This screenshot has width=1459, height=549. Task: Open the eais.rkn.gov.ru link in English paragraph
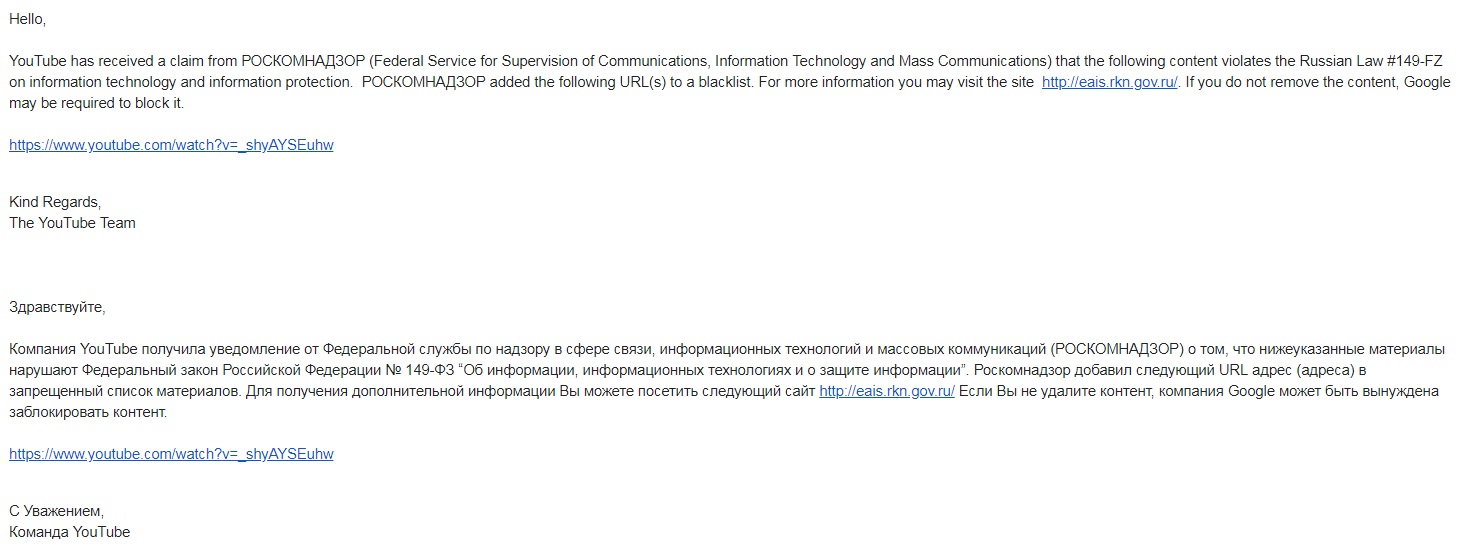pyautogui.click(x=1111, y=82)
